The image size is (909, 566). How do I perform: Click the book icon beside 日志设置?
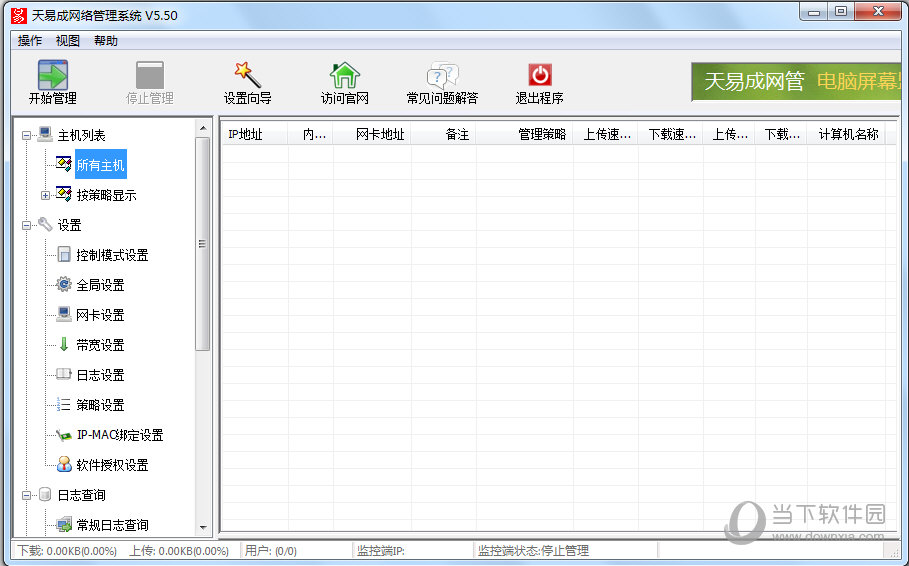(x=64, y=374)
